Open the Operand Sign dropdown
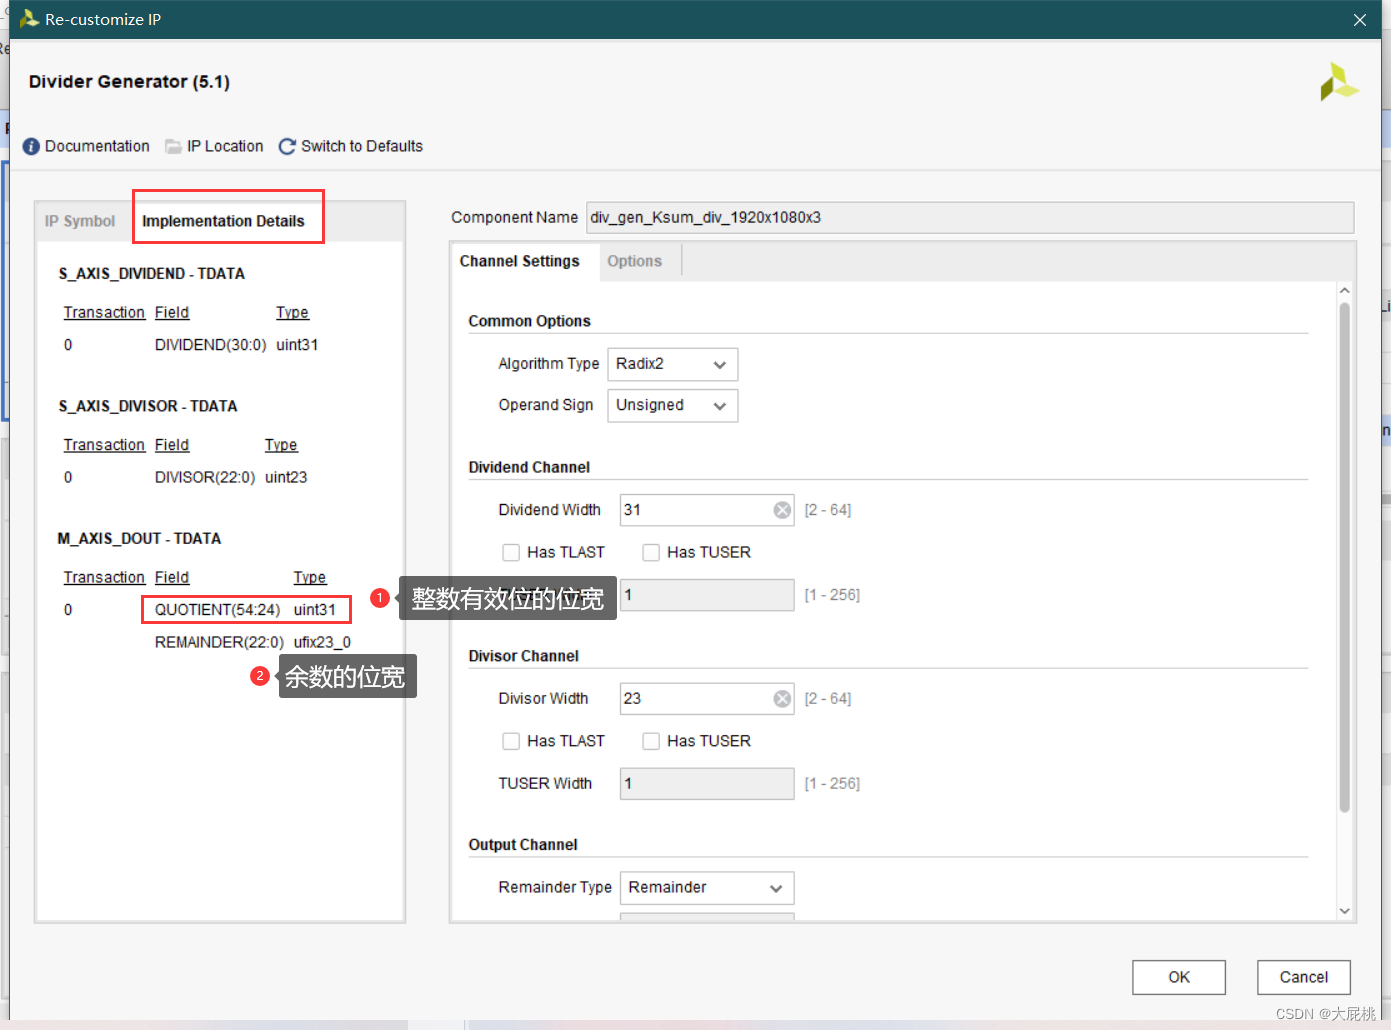1391x1030 pixels. point(673,405)
